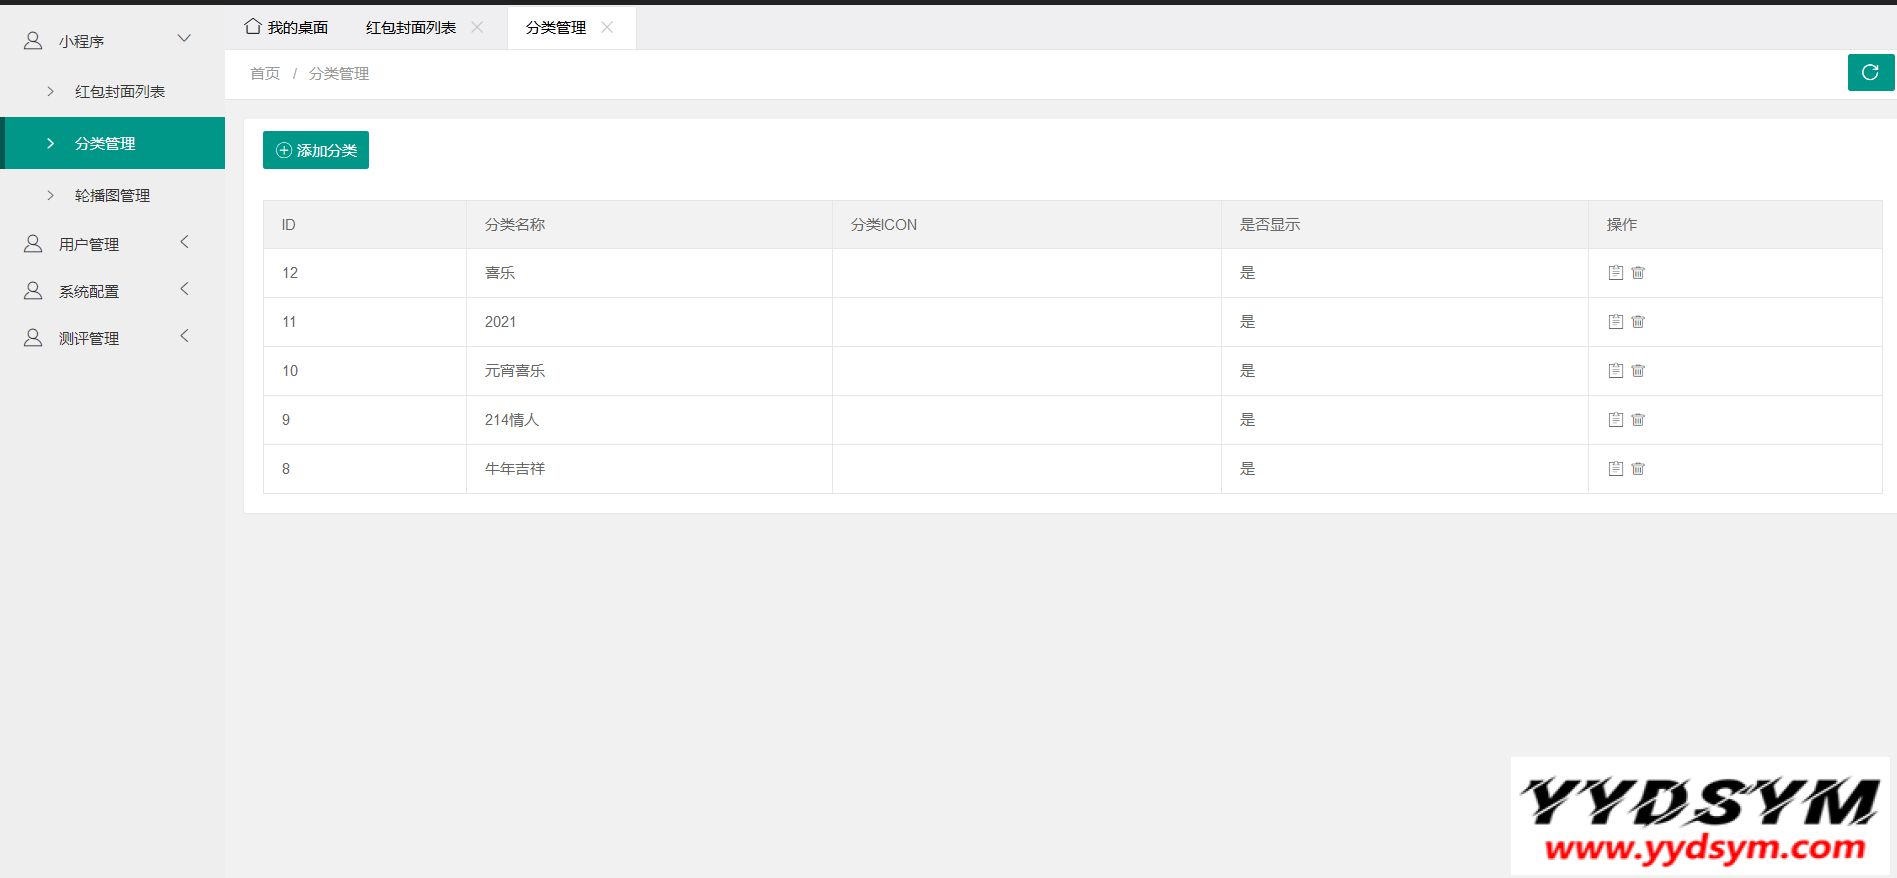Delete the 2021 category row
The height and width of the screenshot is (878, 1897).
1638,322
